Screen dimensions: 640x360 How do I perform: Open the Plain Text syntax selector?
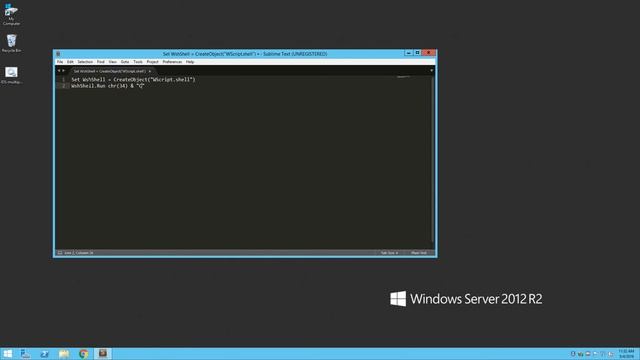point(419,253)
